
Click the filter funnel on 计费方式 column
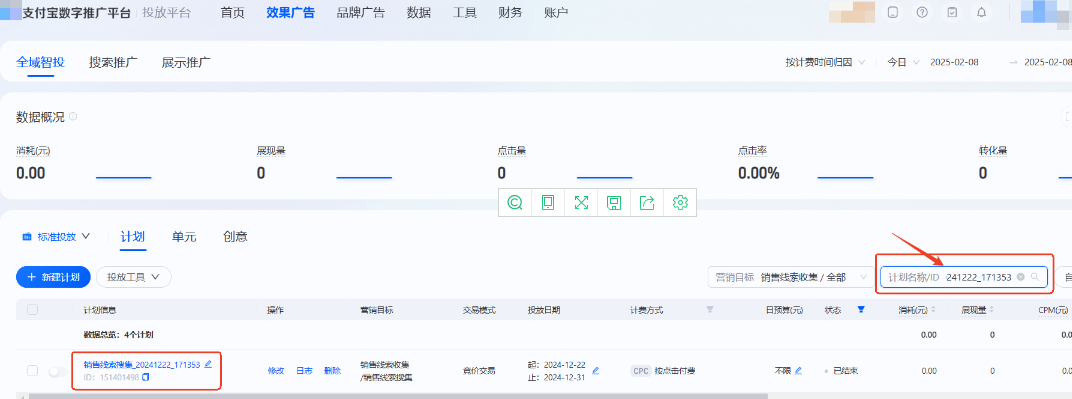point(710,309)
